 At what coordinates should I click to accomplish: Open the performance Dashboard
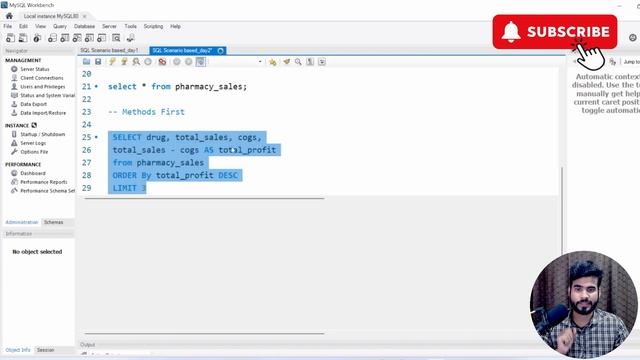tap(33, 173)
